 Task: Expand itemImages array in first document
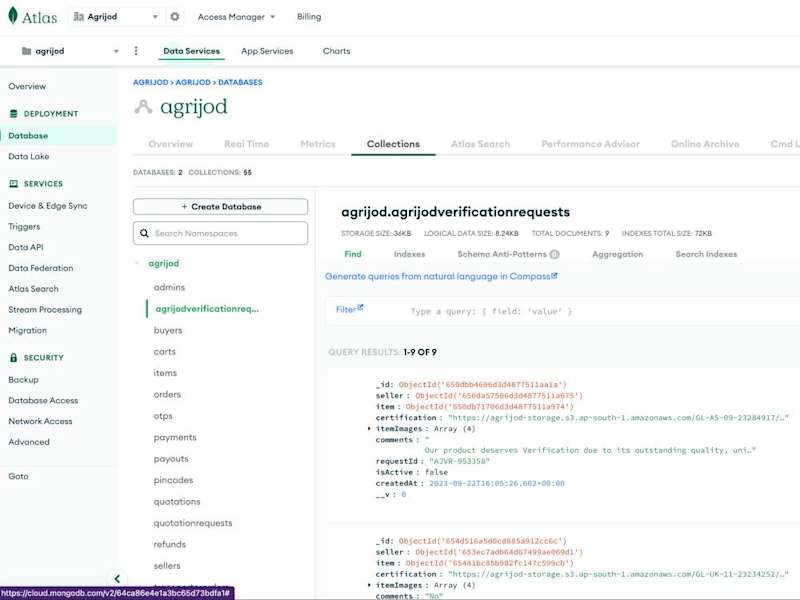369,429
